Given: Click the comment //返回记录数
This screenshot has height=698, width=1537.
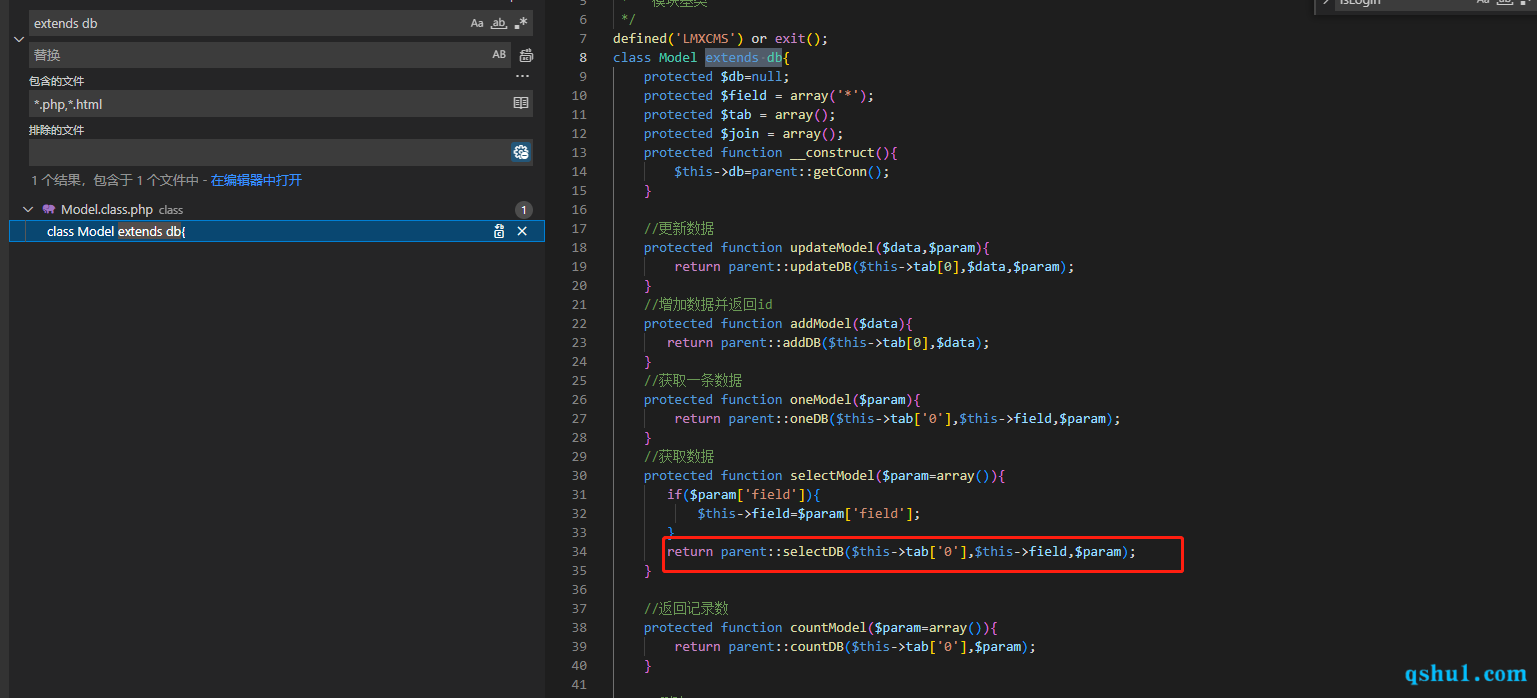Looking at the screenshot, I should [686, 609].
